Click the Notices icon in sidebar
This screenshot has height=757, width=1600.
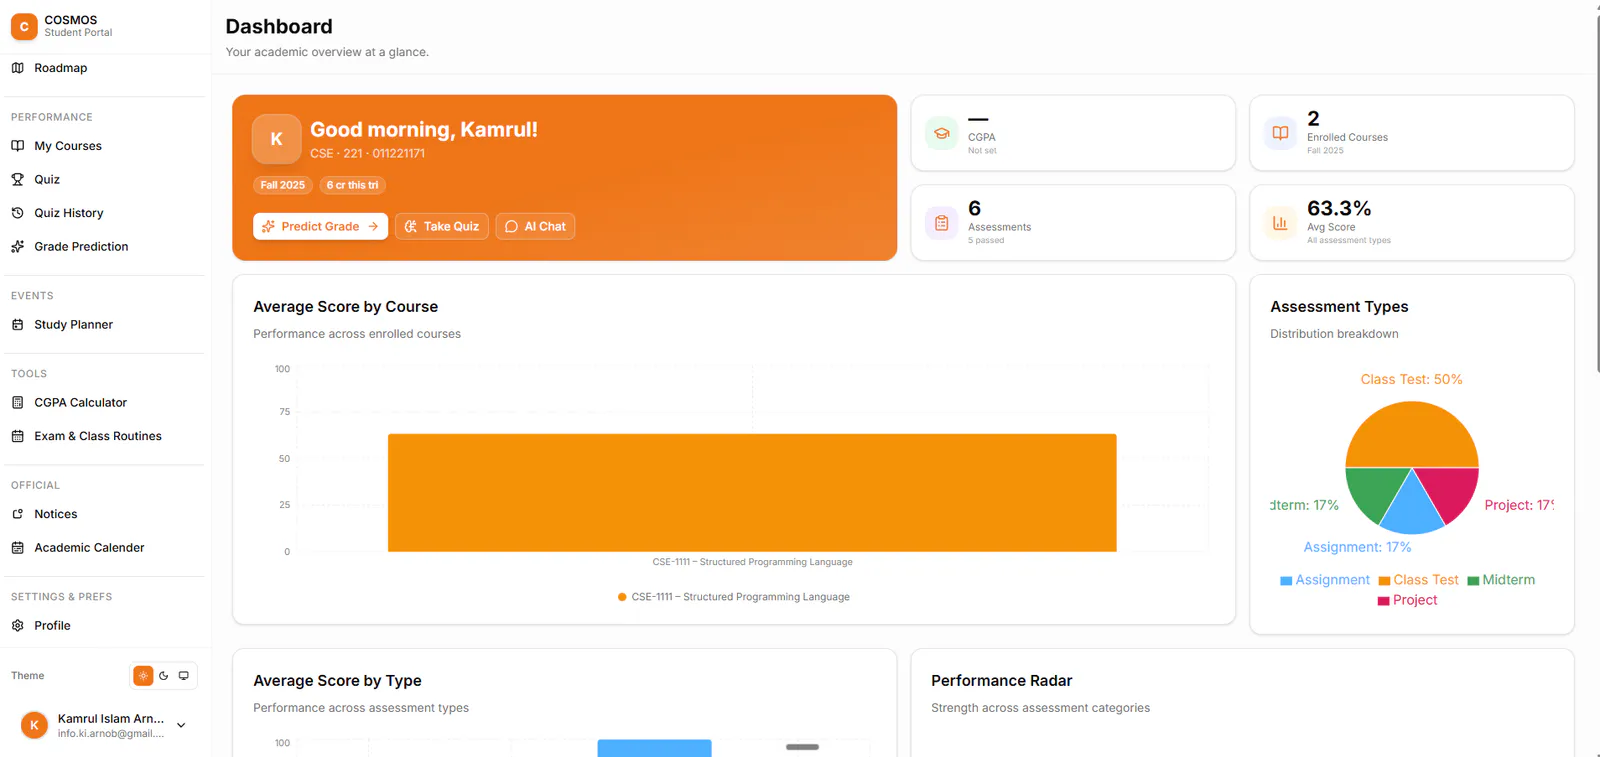(17, 514)
